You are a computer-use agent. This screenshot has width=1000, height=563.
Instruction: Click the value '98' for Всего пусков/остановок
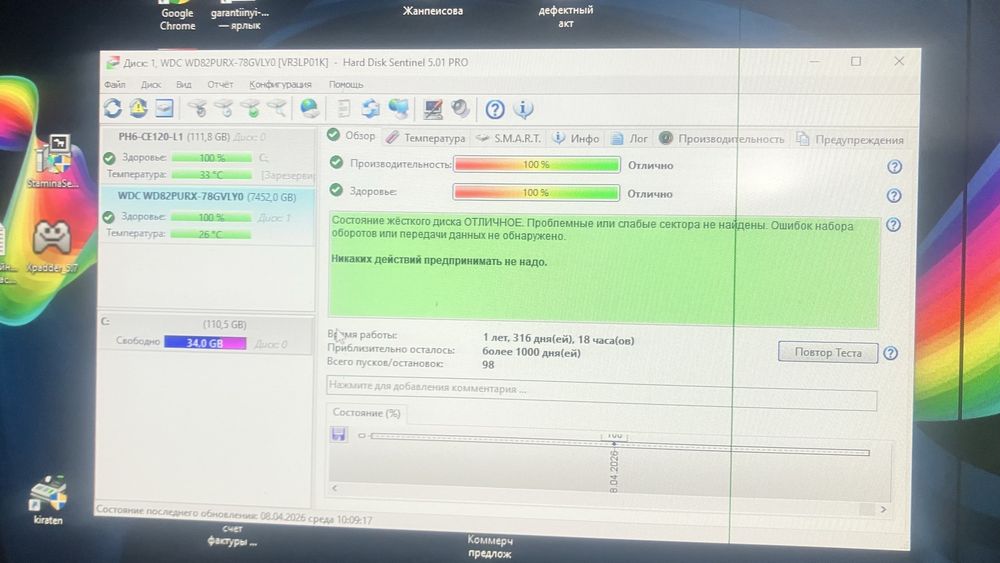click(488, 365)
